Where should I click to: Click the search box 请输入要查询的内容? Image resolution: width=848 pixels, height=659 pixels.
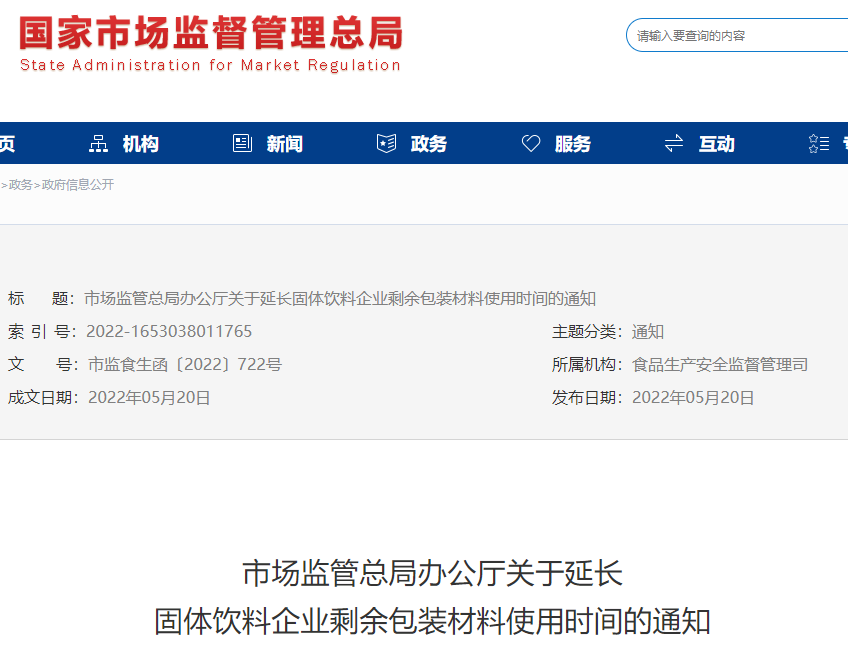[x=737, y=36]
